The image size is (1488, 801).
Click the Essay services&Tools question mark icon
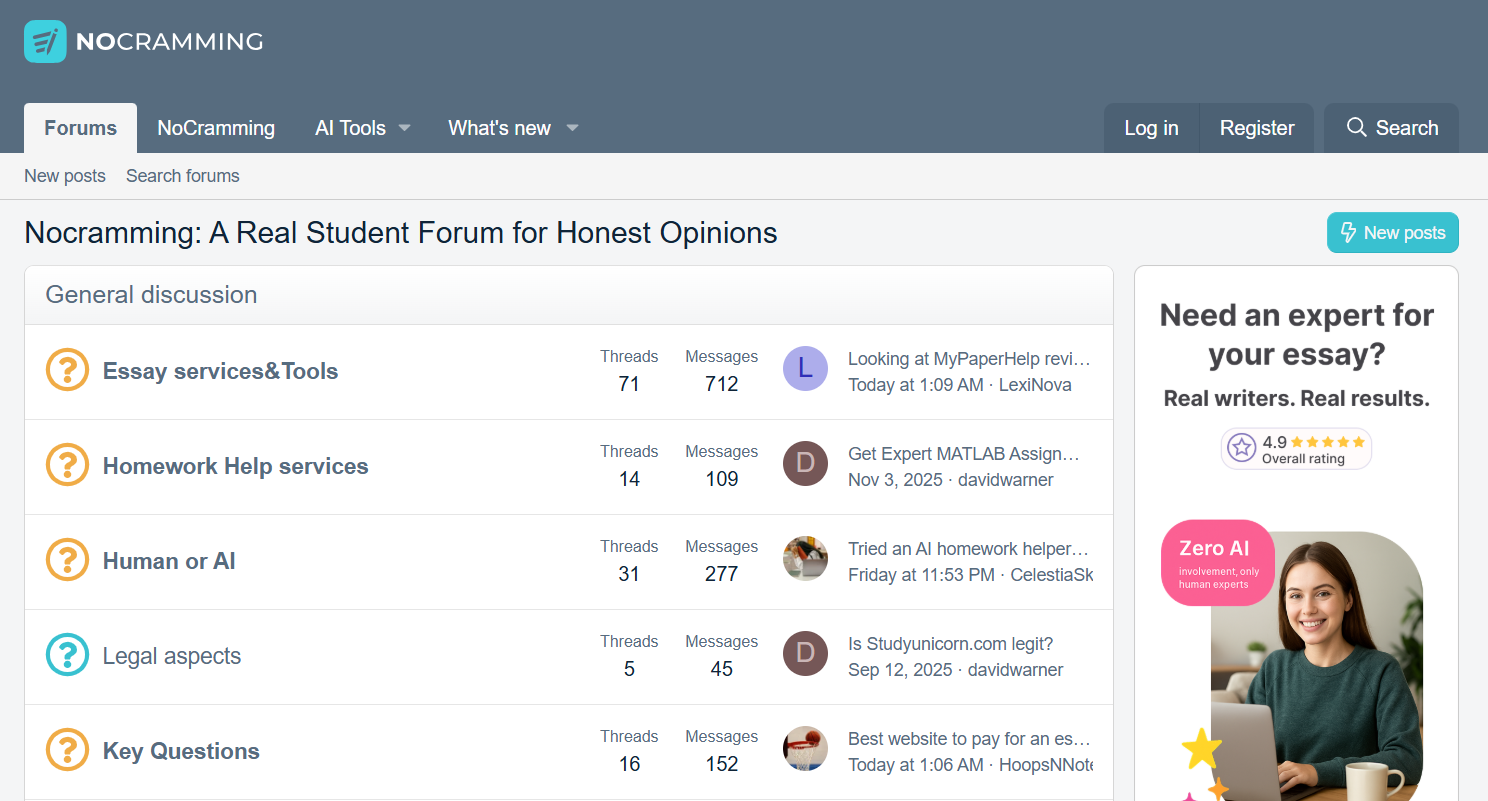coord(68,371)
